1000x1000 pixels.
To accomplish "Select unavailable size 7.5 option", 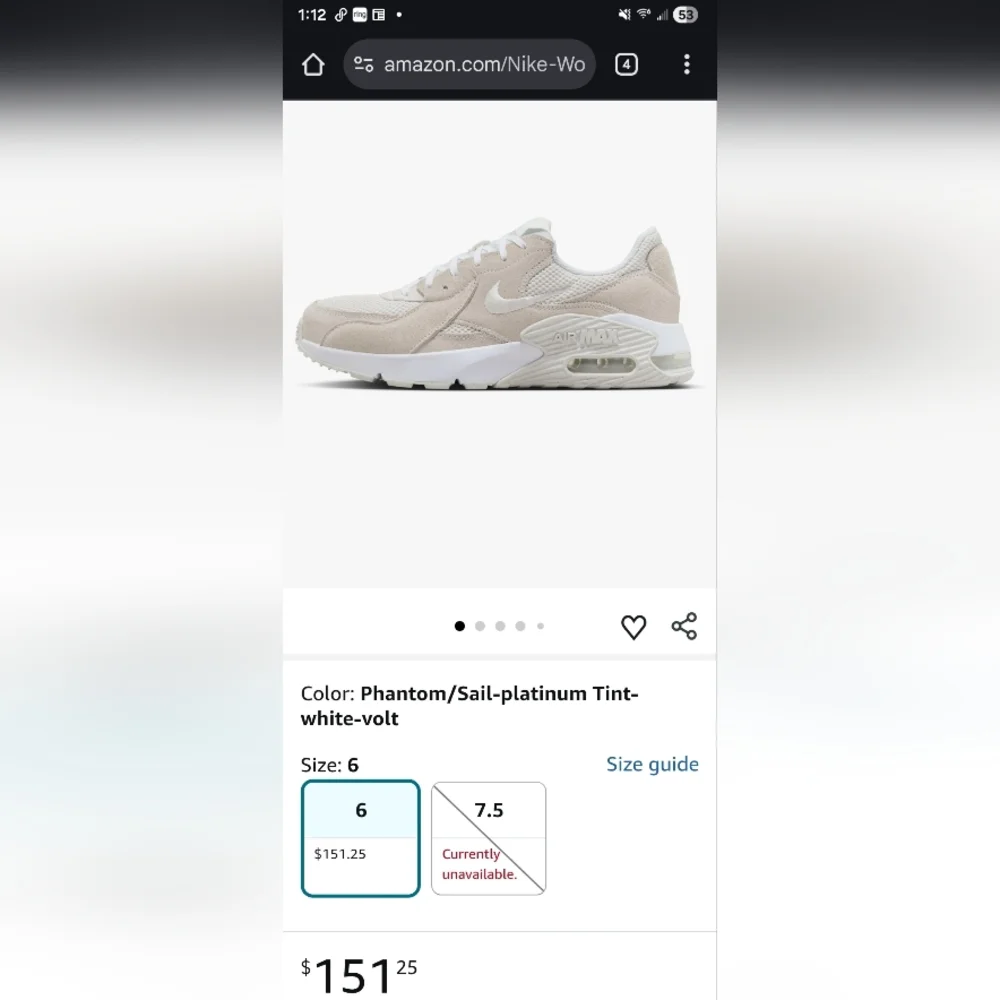I will coord(489,839).
